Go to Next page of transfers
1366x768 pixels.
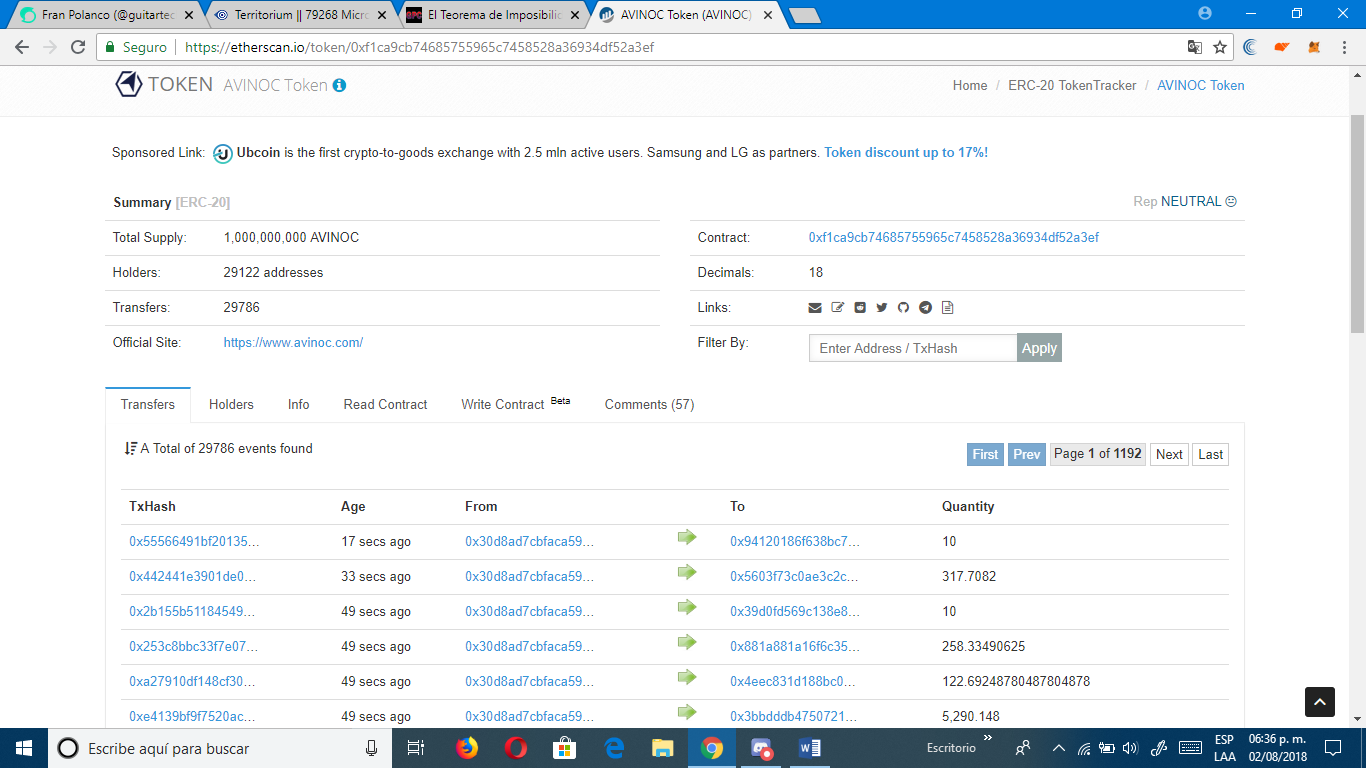(x=1169, y=454)
